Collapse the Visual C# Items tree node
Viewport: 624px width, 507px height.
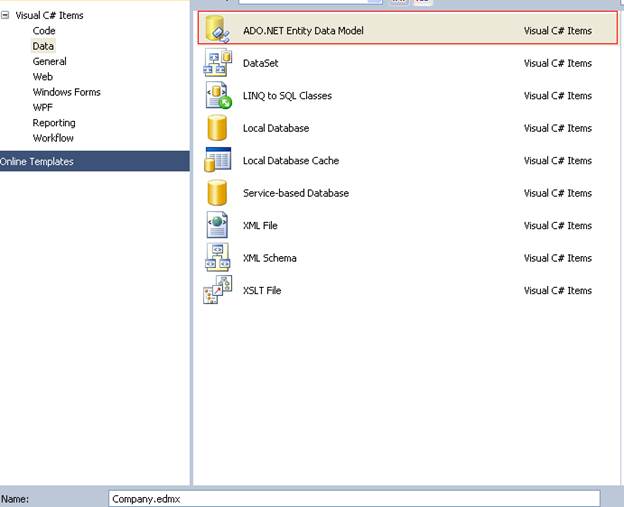(5, 15)
